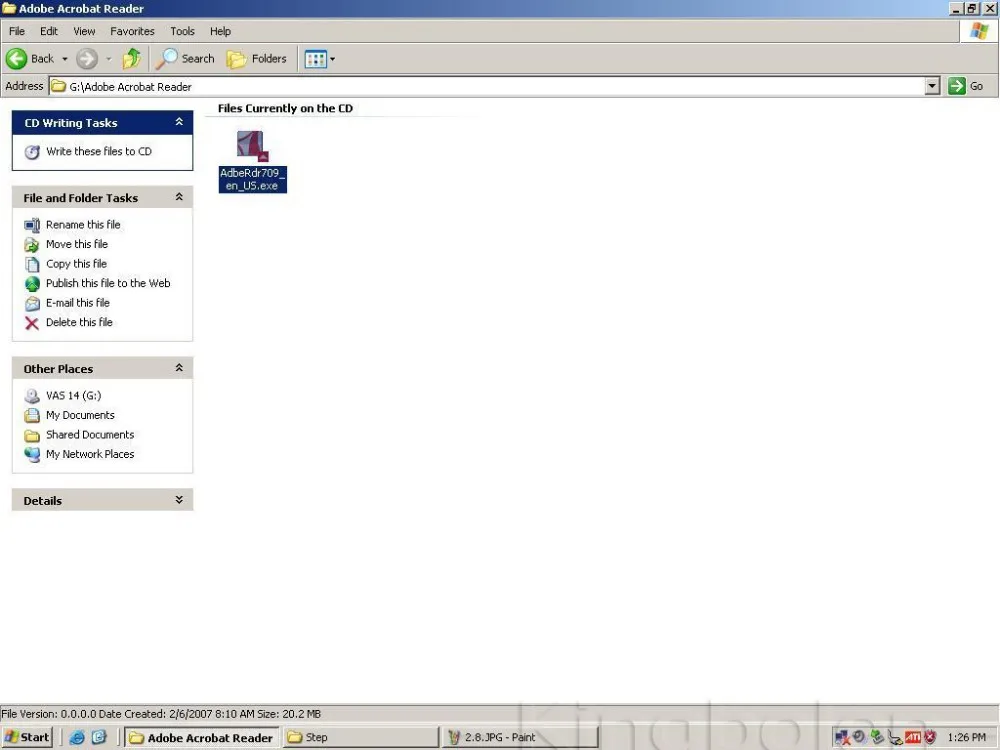Open Forward history dropdown arrow

pyautogui.click(x=108, y=59)
